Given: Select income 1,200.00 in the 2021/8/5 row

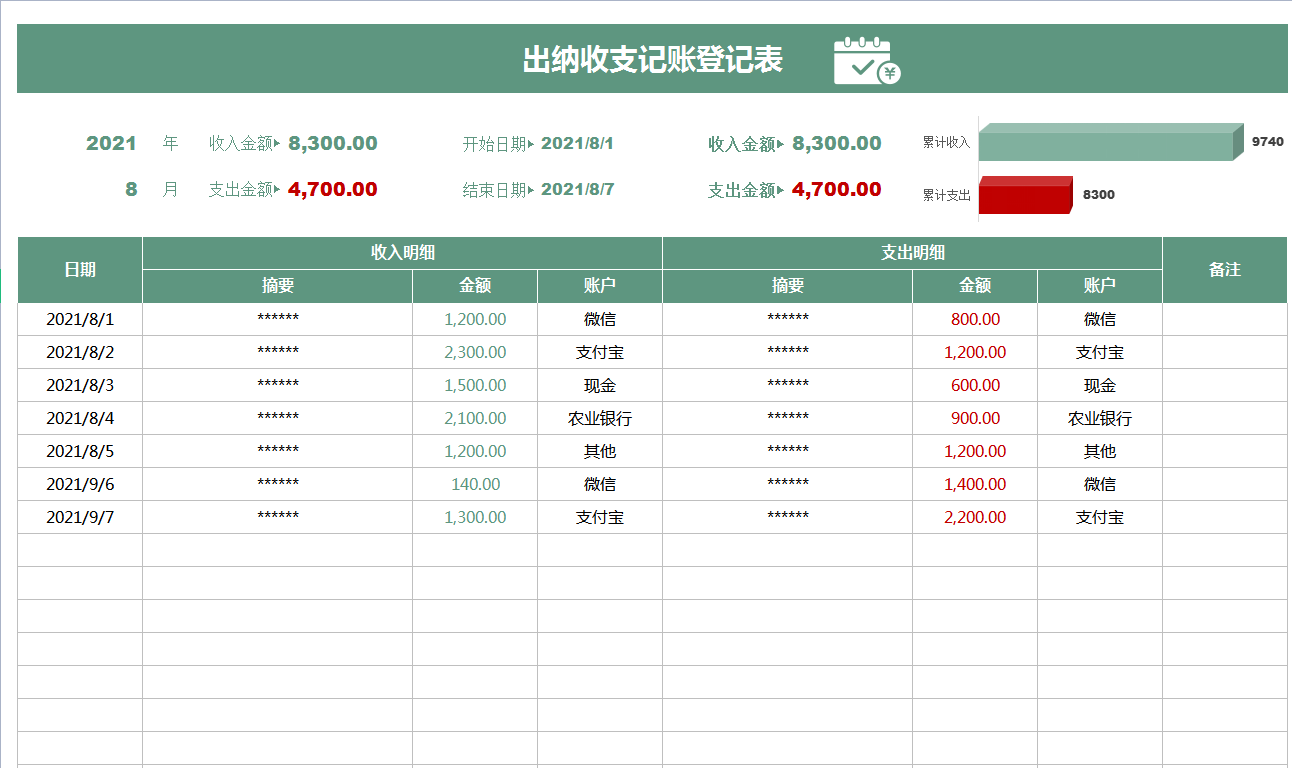Looking at the screenshot, I should point(475,451).
